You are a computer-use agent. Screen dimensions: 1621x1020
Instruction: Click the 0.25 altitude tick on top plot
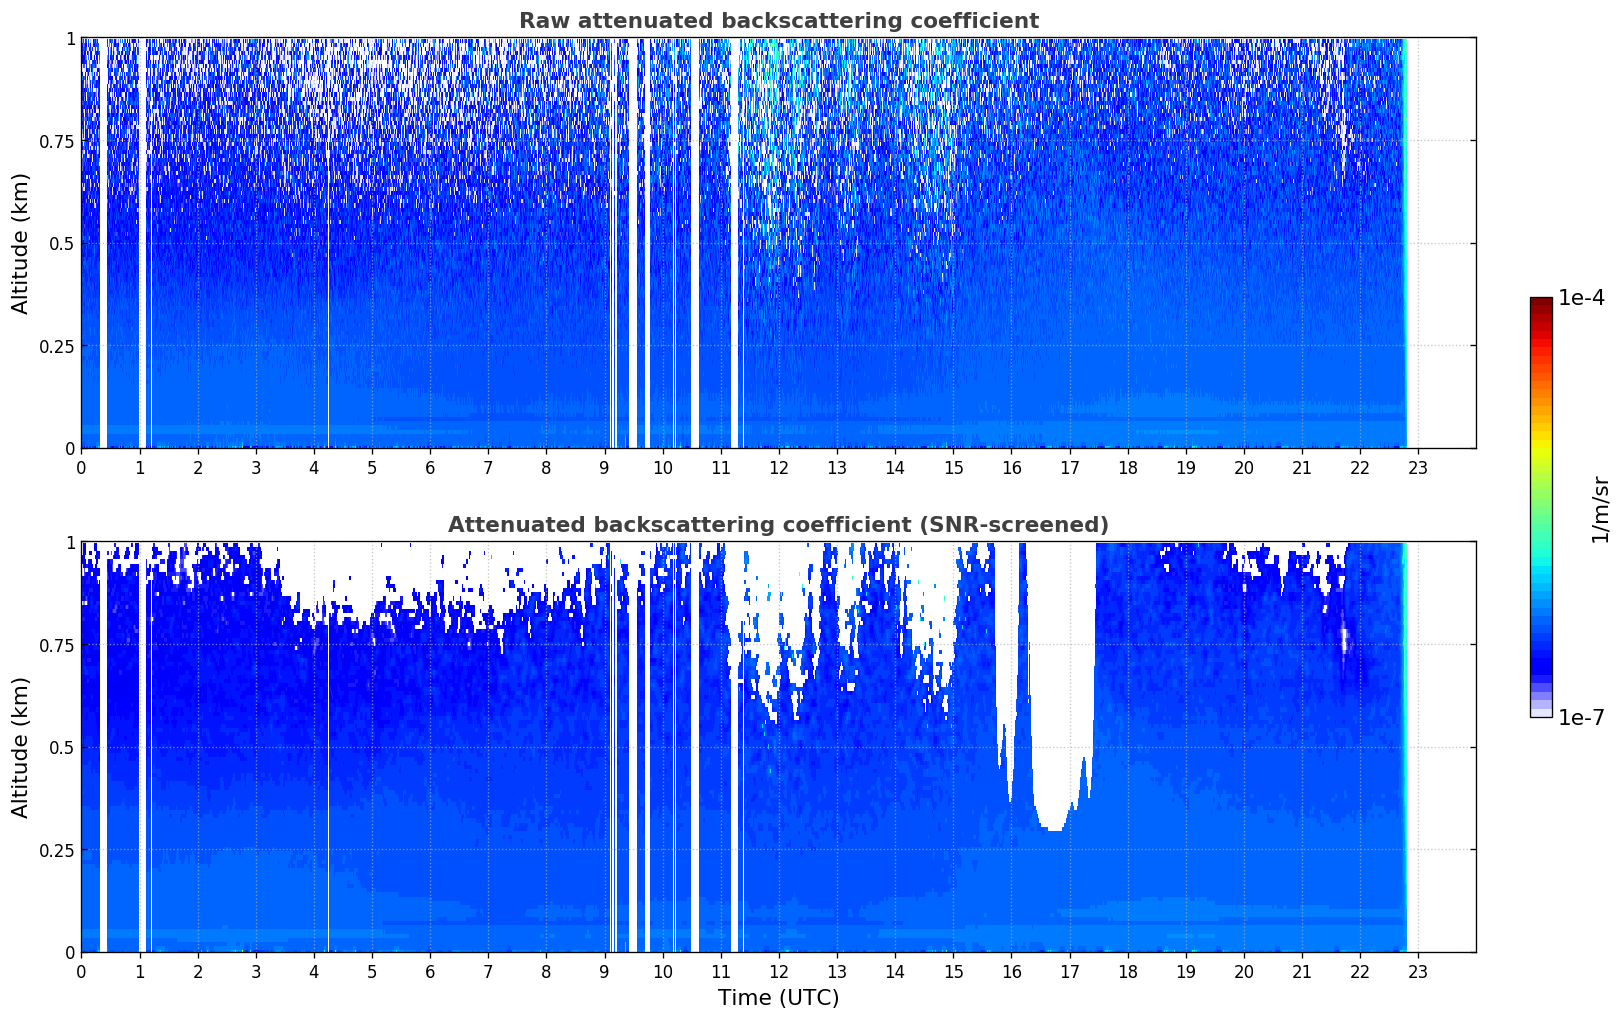pyautogui.click(x=58, y=346)
